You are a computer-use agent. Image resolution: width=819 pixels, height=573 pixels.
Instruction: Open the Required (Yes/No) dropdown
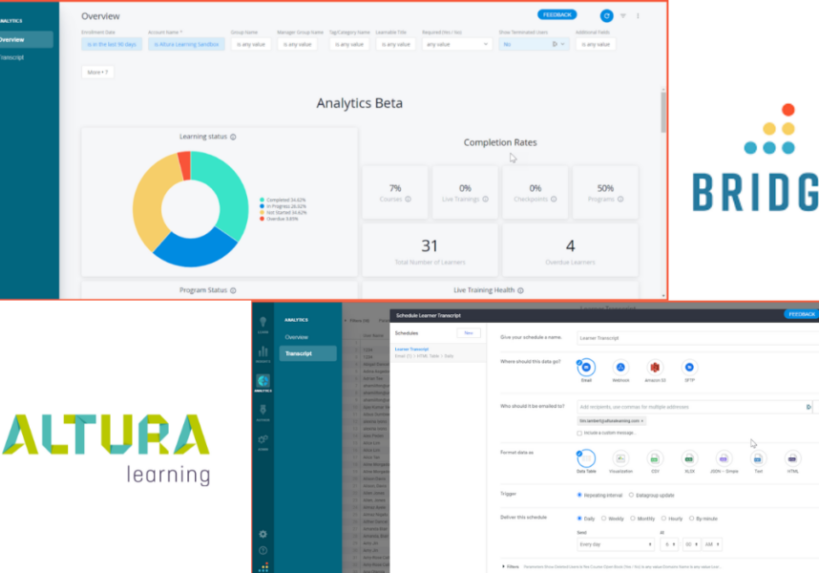pyautogui.click(x=457, y=44)
